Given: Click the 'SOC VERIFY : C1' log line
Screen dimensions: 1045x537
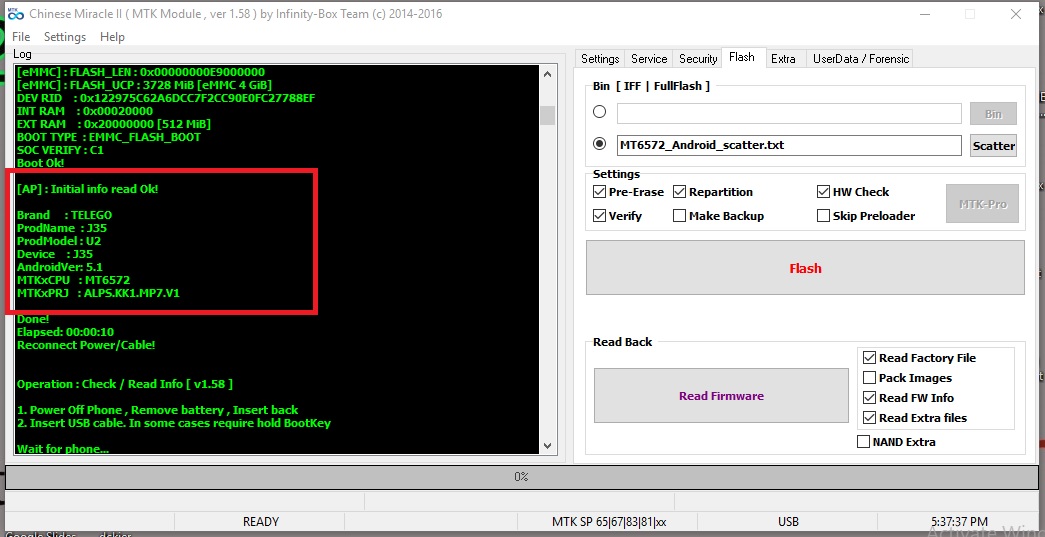Looking at the screenshot, I should (x=60, y=151).
